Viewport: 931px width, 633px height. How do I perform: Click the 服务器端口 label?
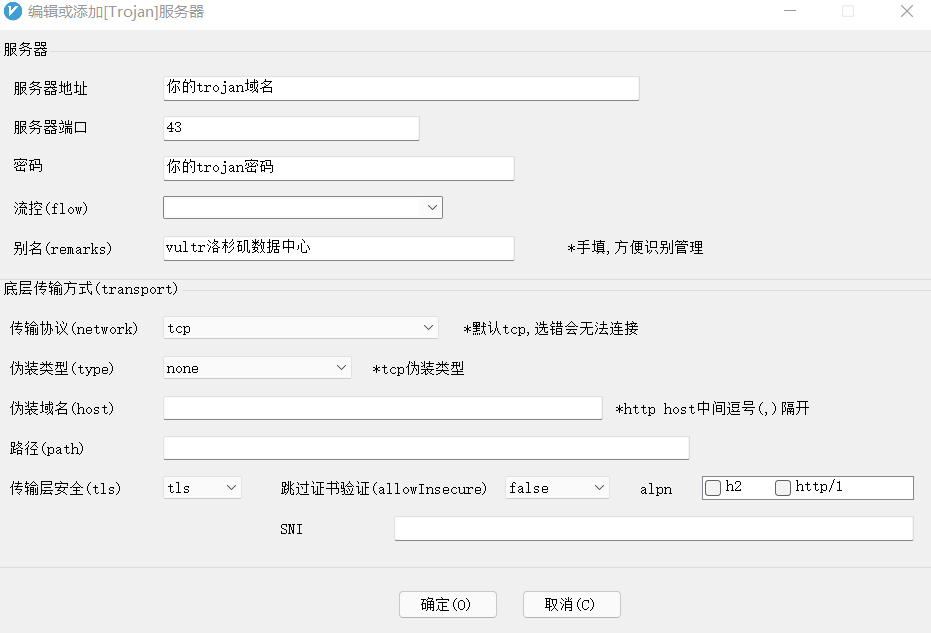(x=50, y=128)
